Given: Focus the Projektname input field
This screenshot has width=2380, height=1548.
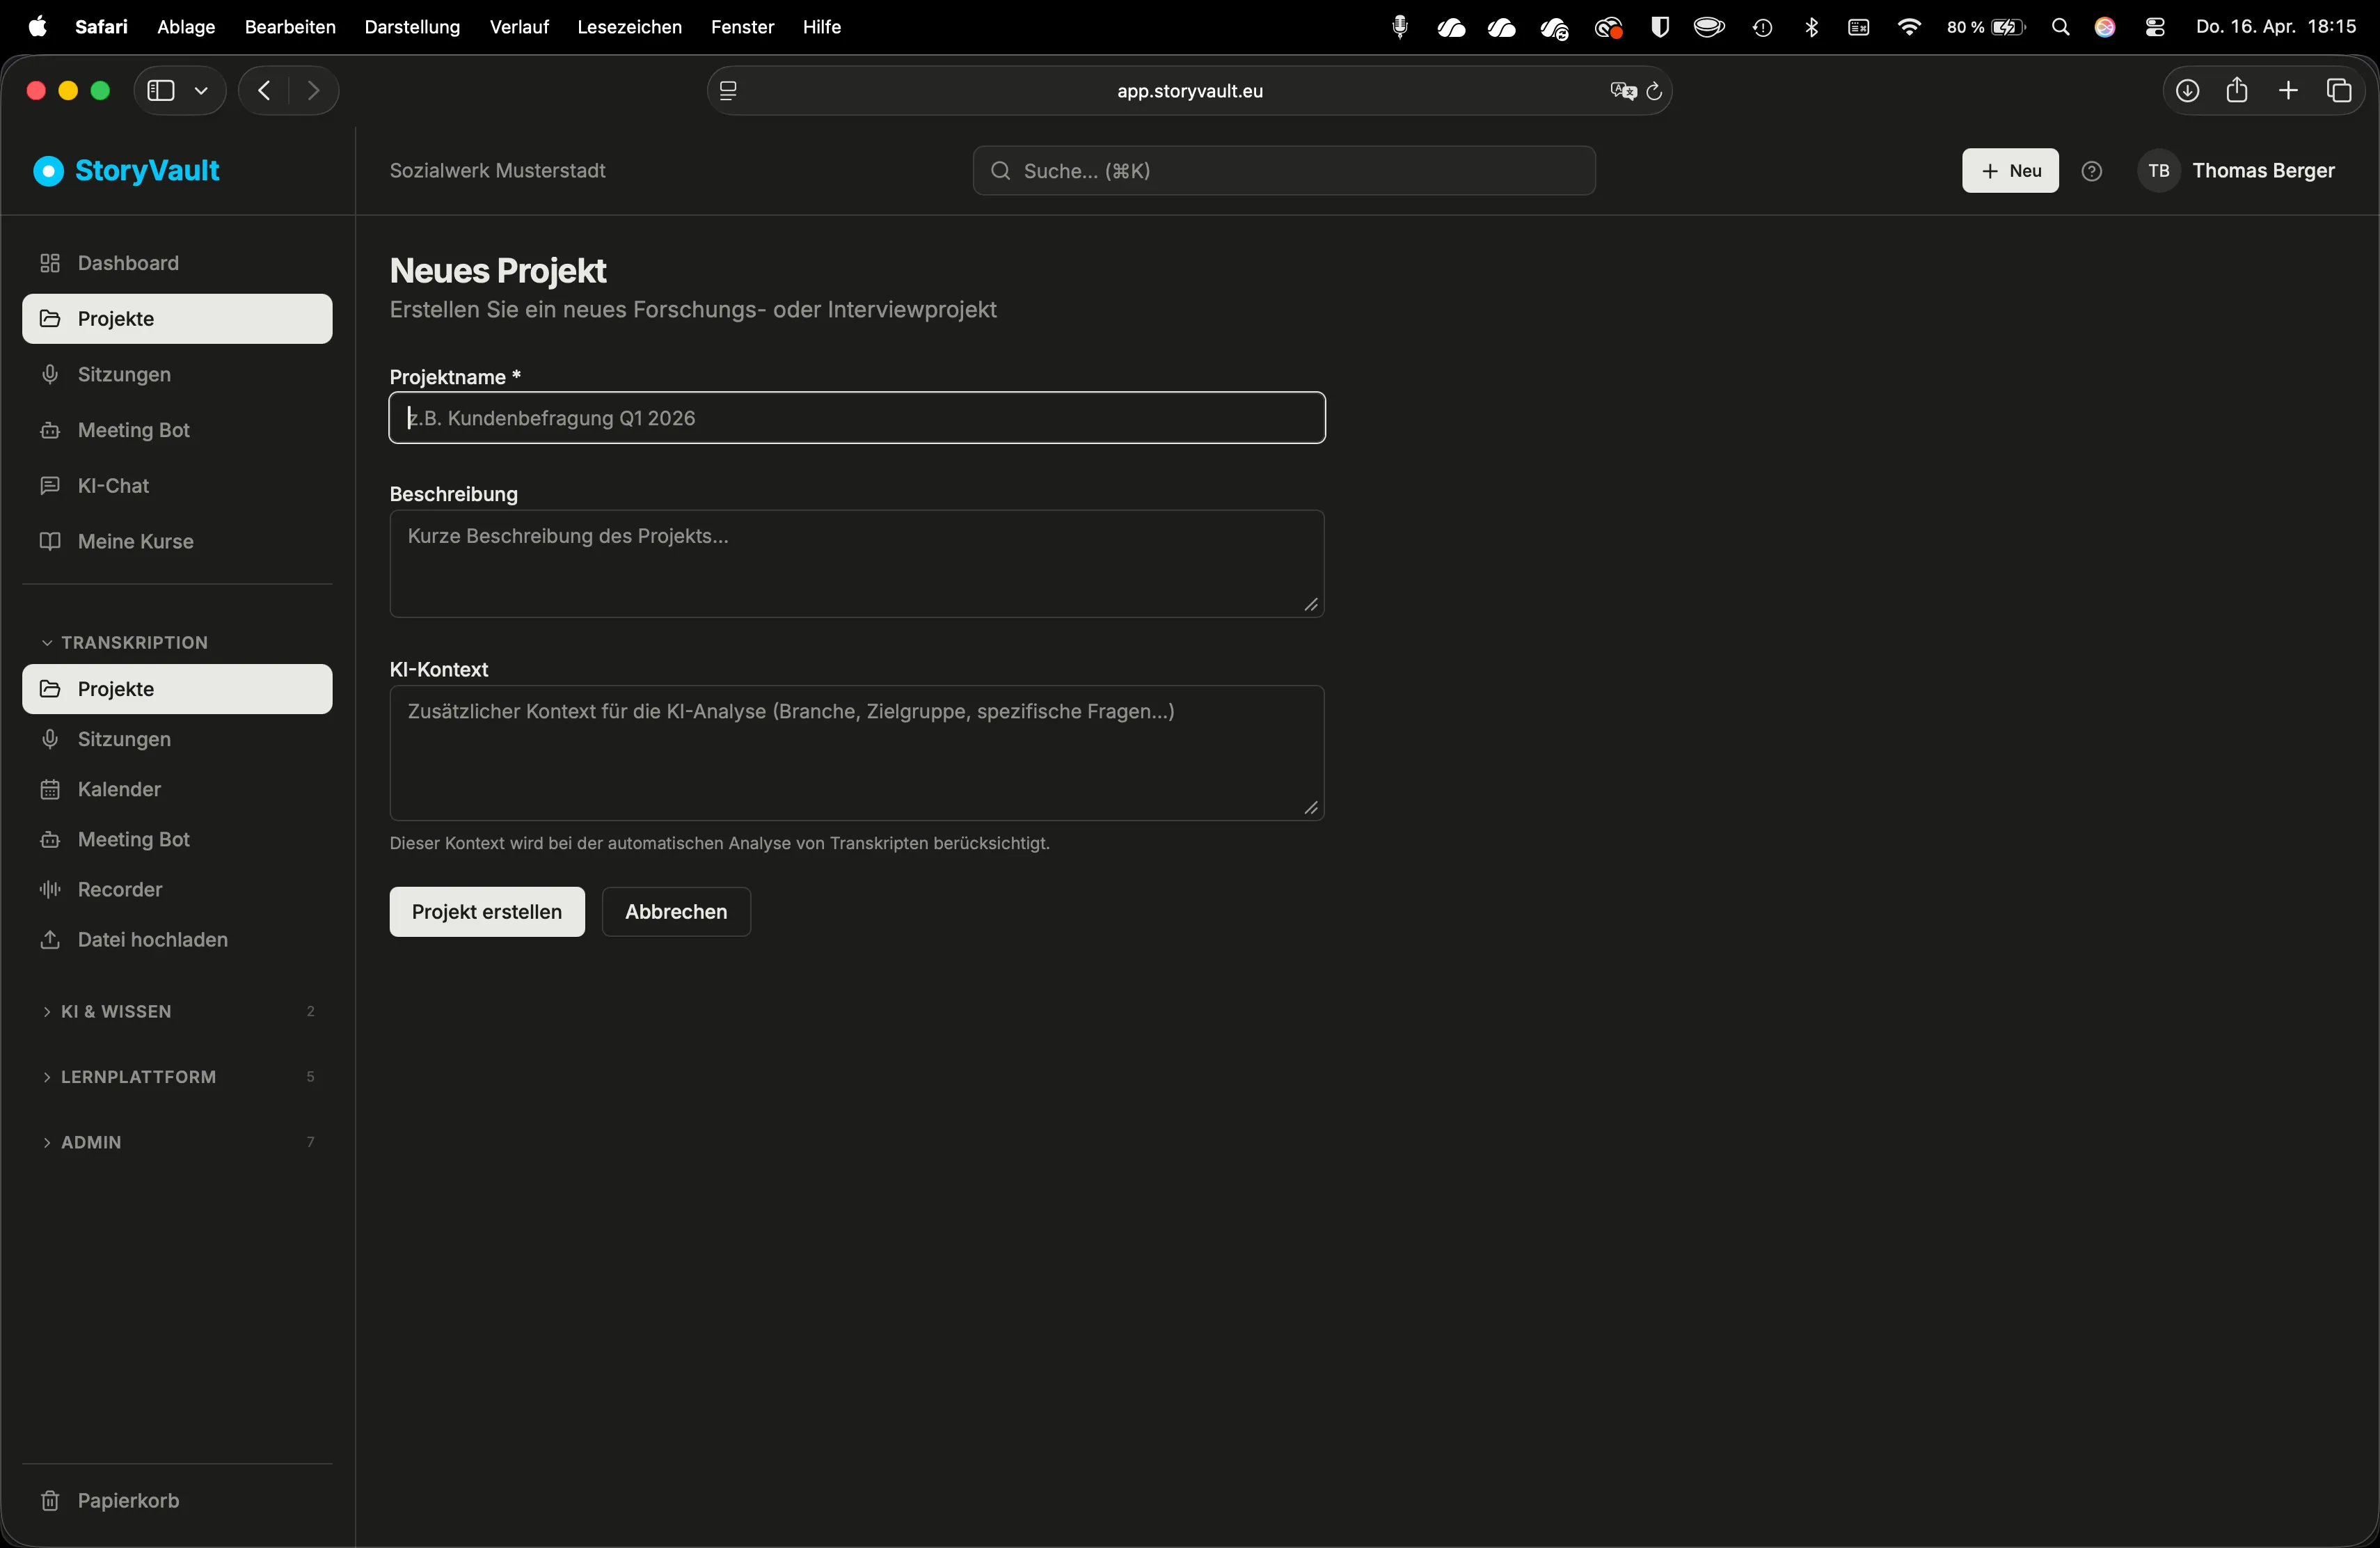Looking at the screenshot, I should pos(857,418).
